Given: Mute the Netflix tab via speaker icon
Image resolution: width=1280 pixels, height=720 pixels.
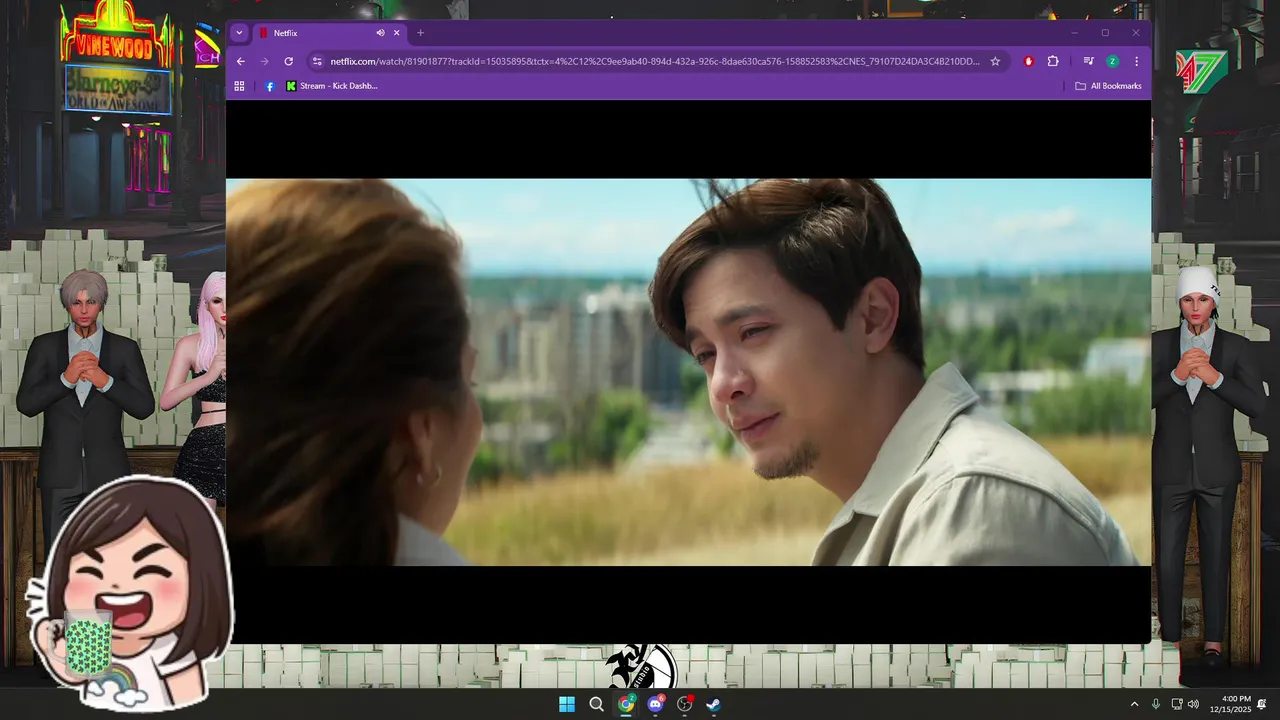Looking at the screenshot, I should point(380,33).
